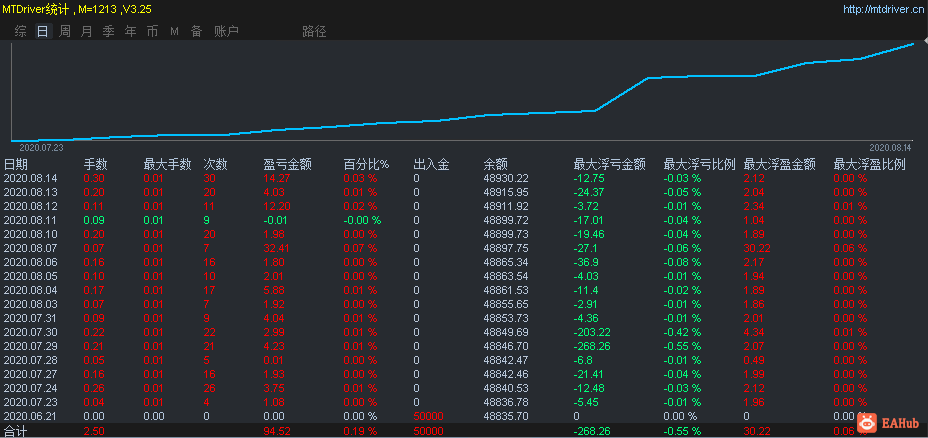Switch to the 综 summary tab

pos(21,31)
